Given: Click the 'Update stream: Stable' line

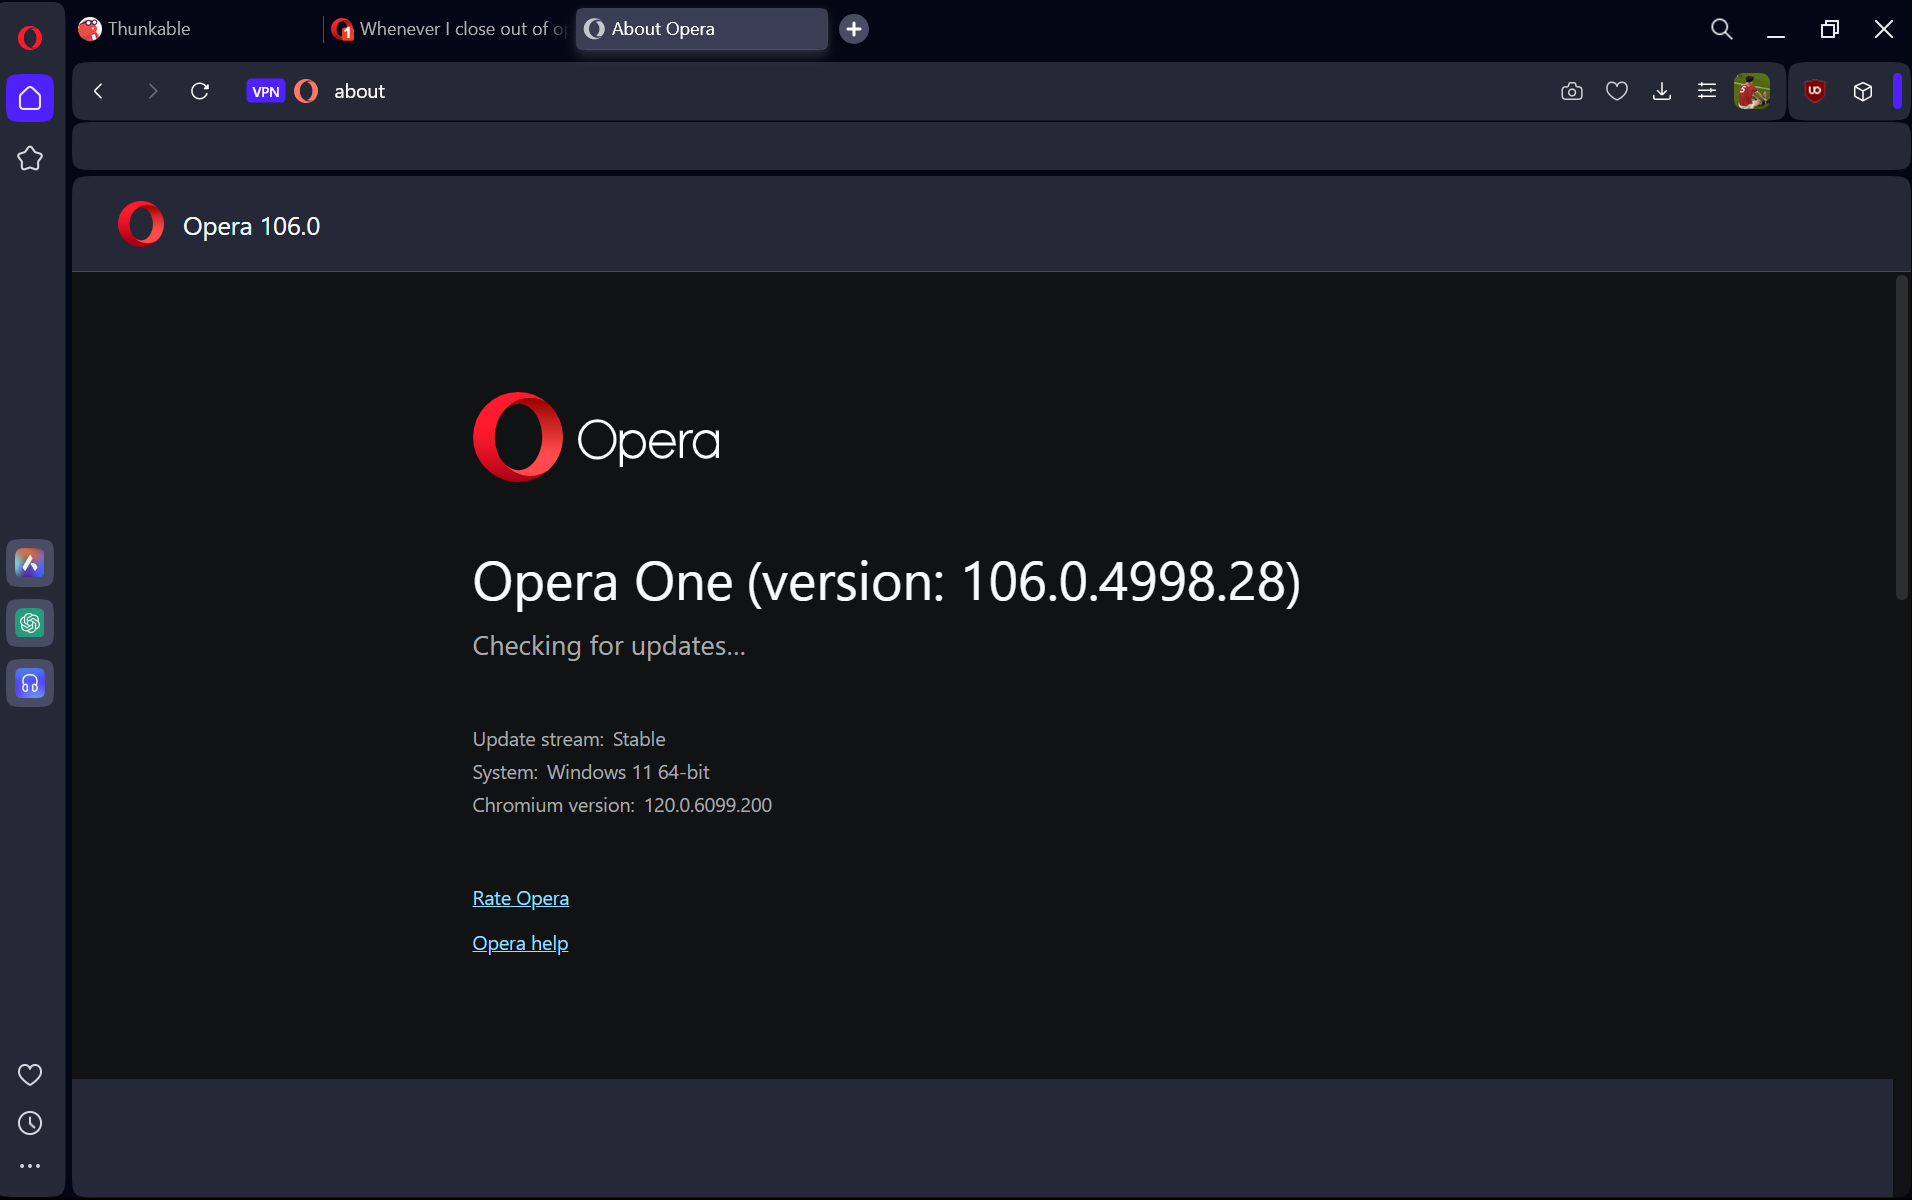Looking at the screenshot, I should click(x=569, y=739).
